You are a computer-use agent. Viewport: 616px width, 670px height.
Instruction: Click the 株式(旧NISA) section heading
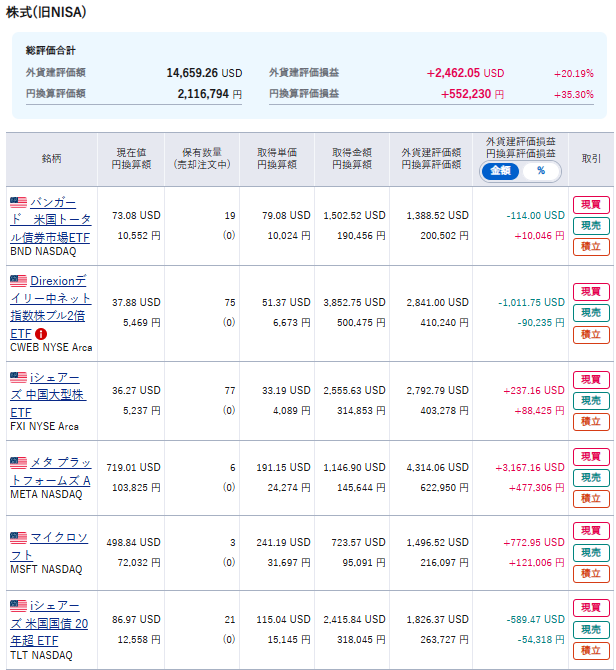46,12
